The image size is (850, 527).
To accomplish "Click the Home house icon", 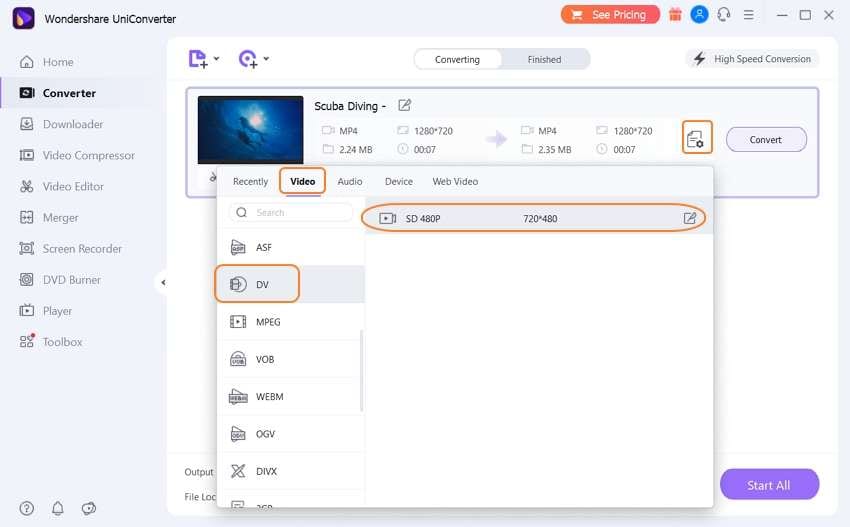I will point(27,62).
